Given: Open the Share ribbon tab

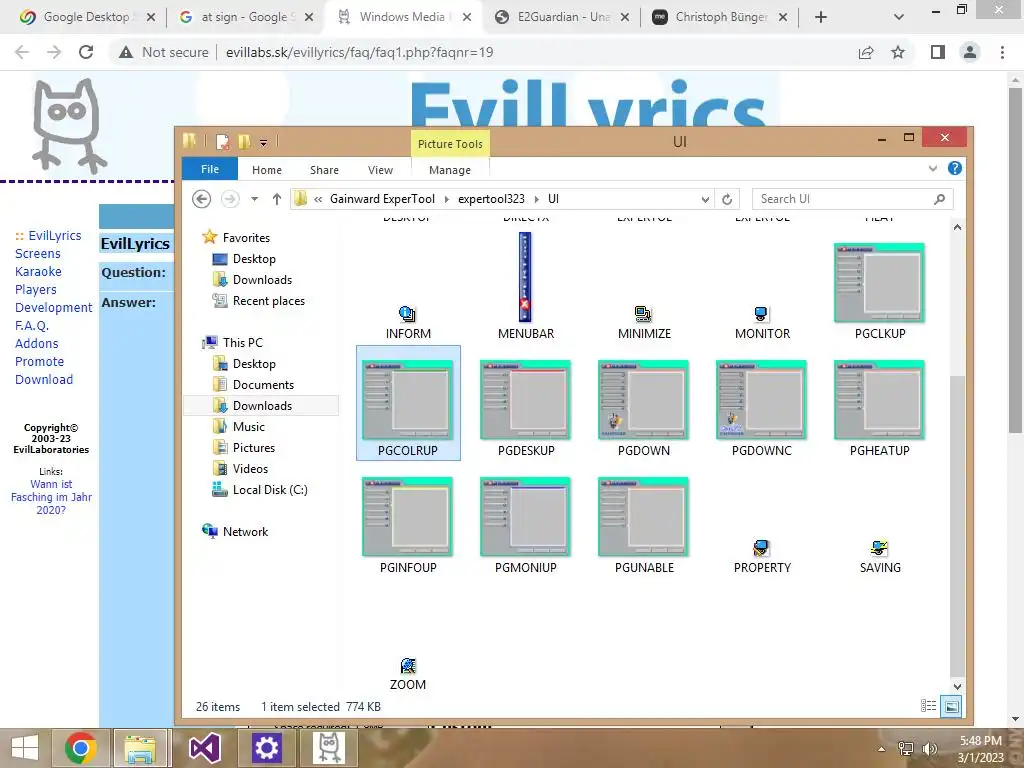Looking at the screenshot, I should click(324, 170).
